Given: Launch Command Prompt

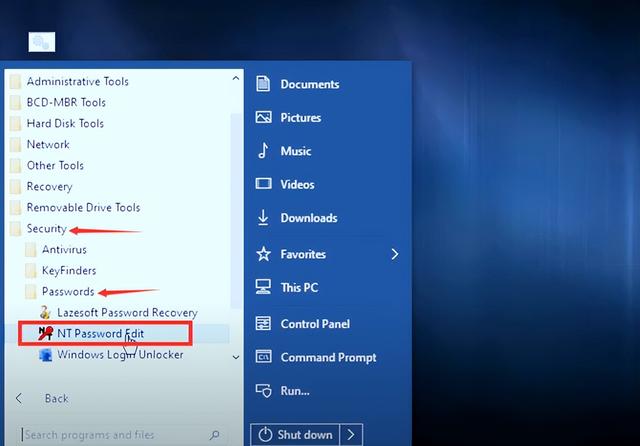Looking at the screenshot, I should tap(327, 357).
